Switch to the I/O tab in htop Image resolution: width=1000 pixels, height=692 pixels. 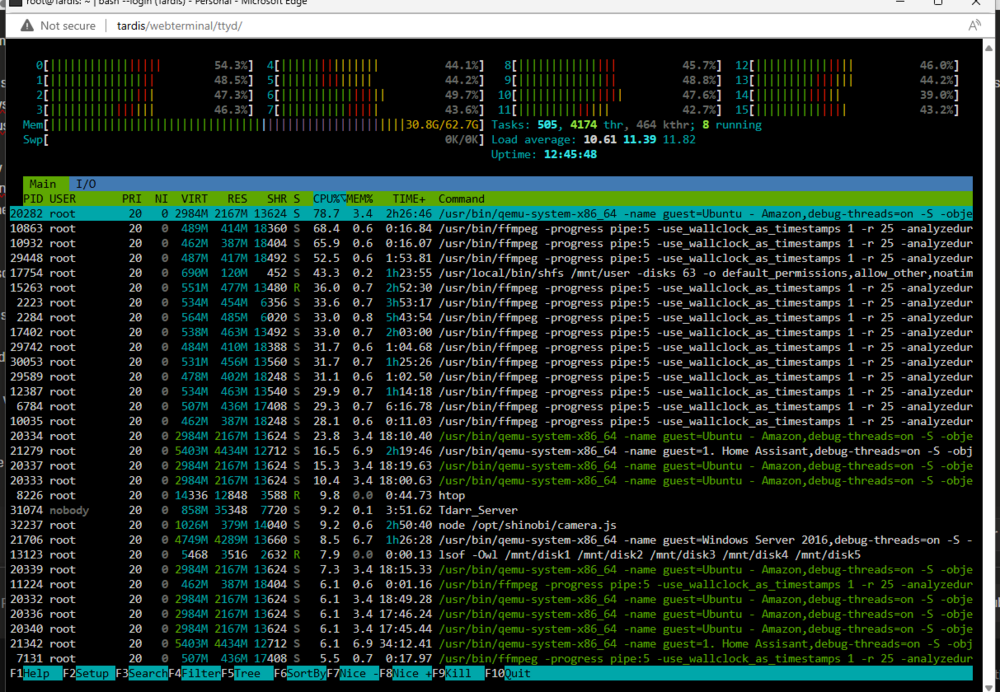[85, 184]
